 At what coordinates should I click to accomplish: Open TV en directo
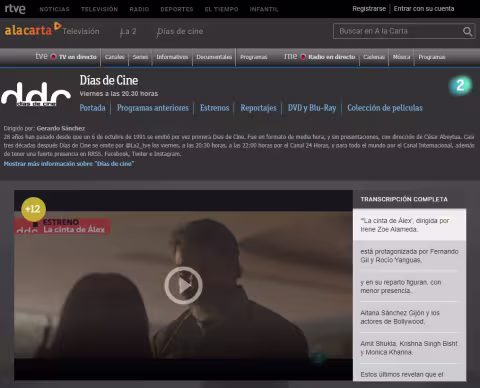[78, 57]
